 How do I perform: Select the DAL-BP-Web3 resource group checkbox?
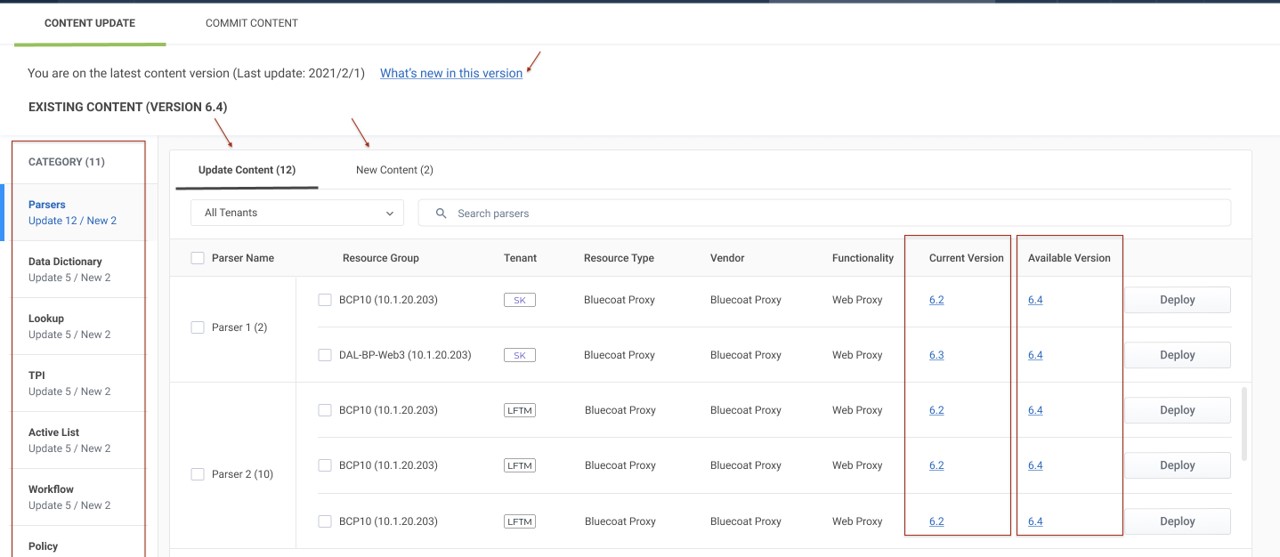[x=325, y=355]
